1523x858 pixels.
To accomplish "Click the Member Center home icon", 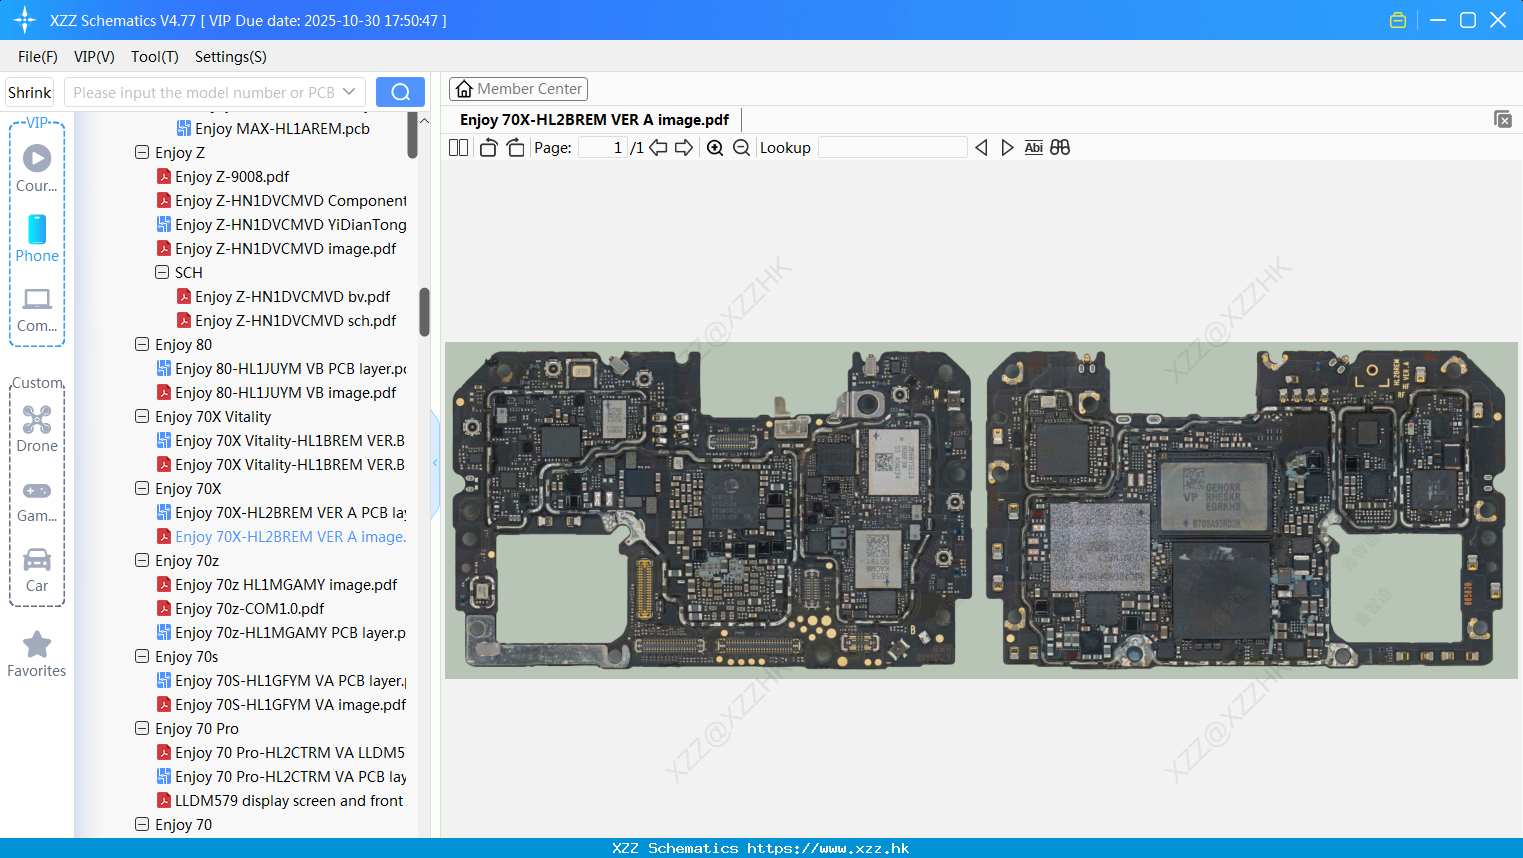I will tap(464, 89).
